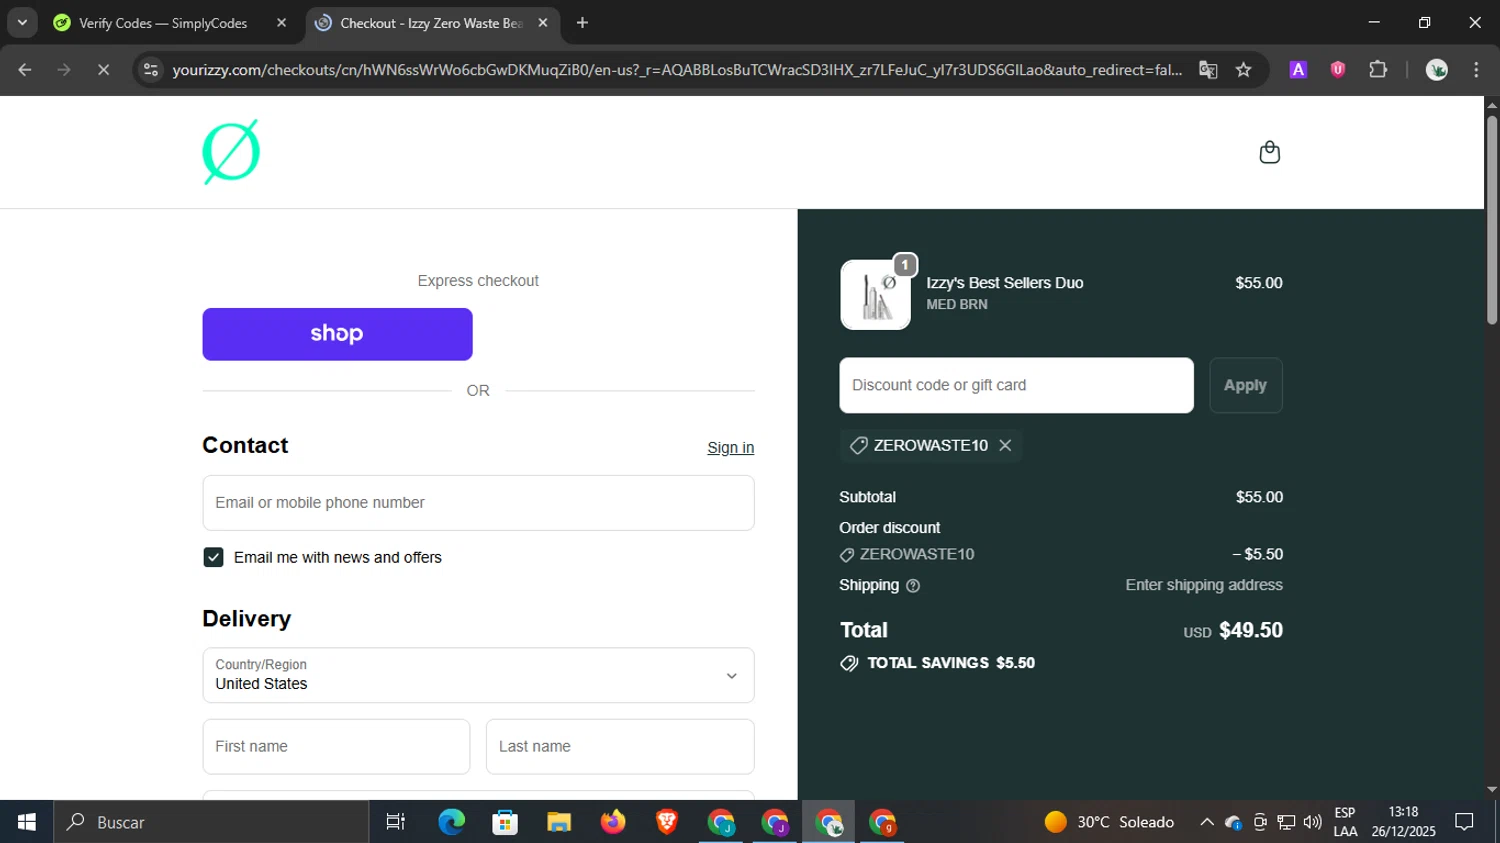Click Izzy's Best Sellers Duo thumbnail
Image resolution: width=1500 pixels, height=843 pixels.
click(876, 295)
